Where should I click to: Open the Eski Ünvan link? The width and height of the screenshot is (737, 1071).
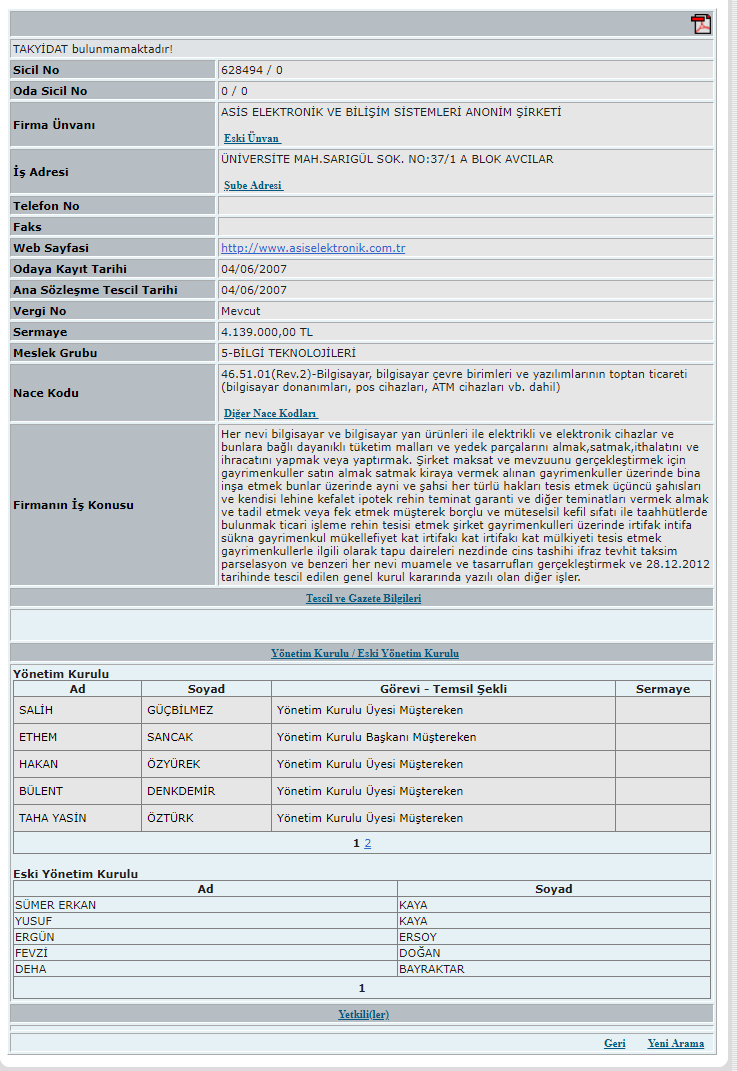pyautogui.click(x=252, y=138)
